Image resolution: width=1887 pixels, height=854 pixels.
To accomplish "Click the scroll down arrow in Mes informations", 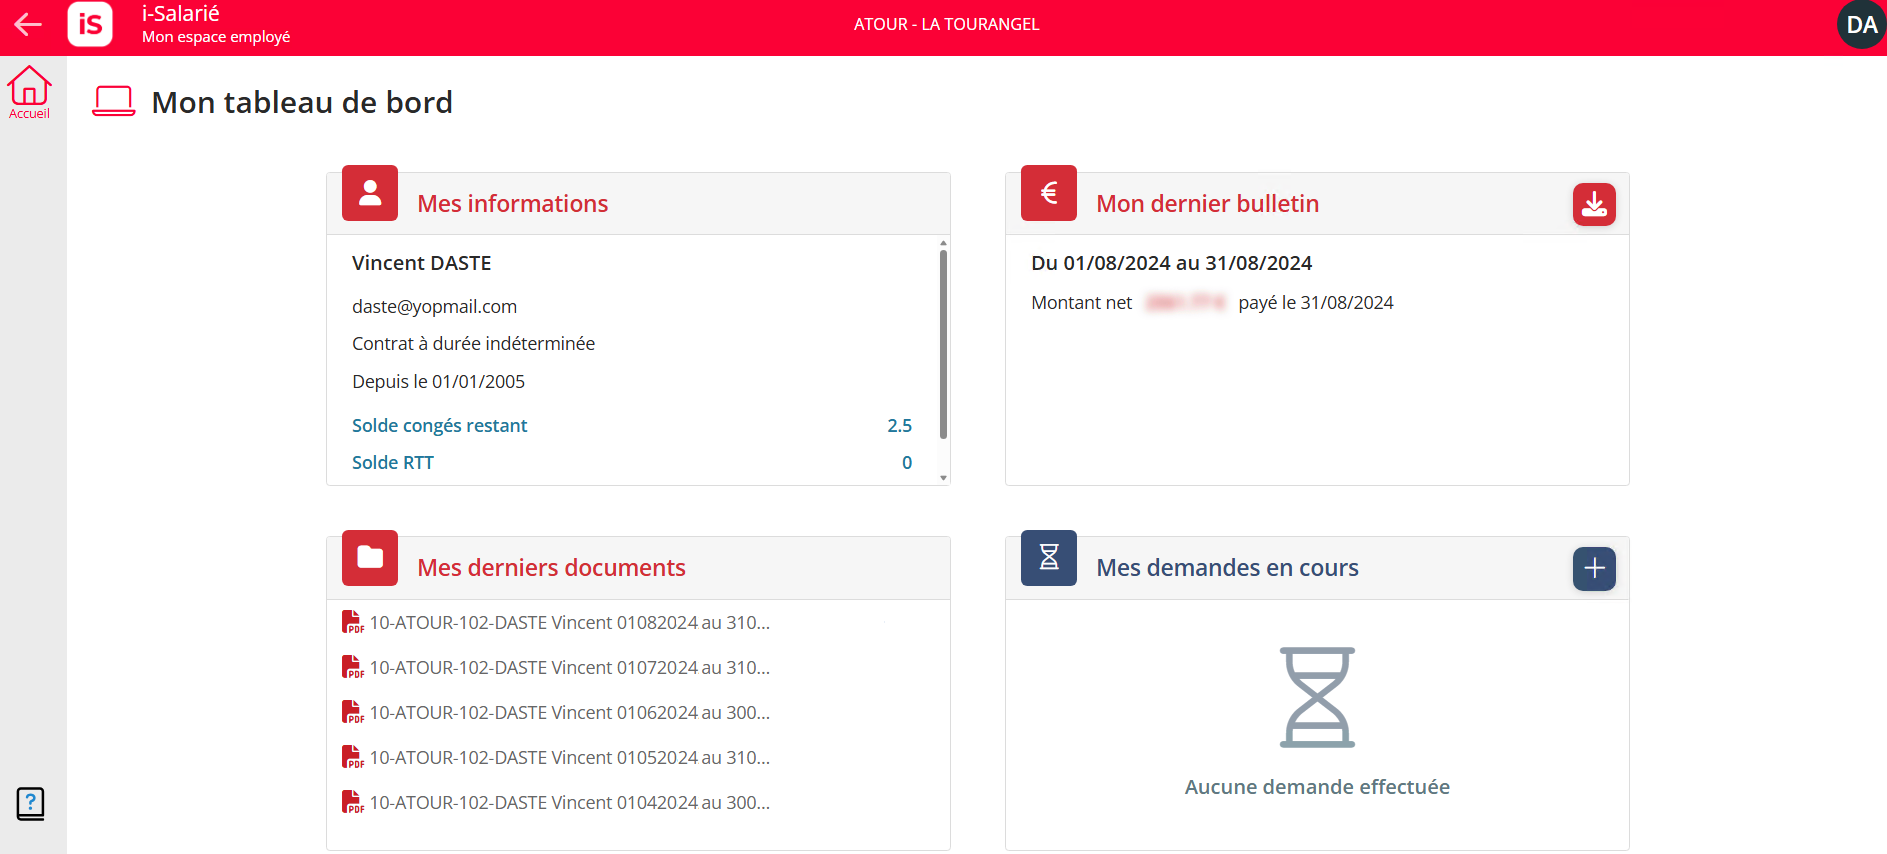I will [x=943, y=478].
